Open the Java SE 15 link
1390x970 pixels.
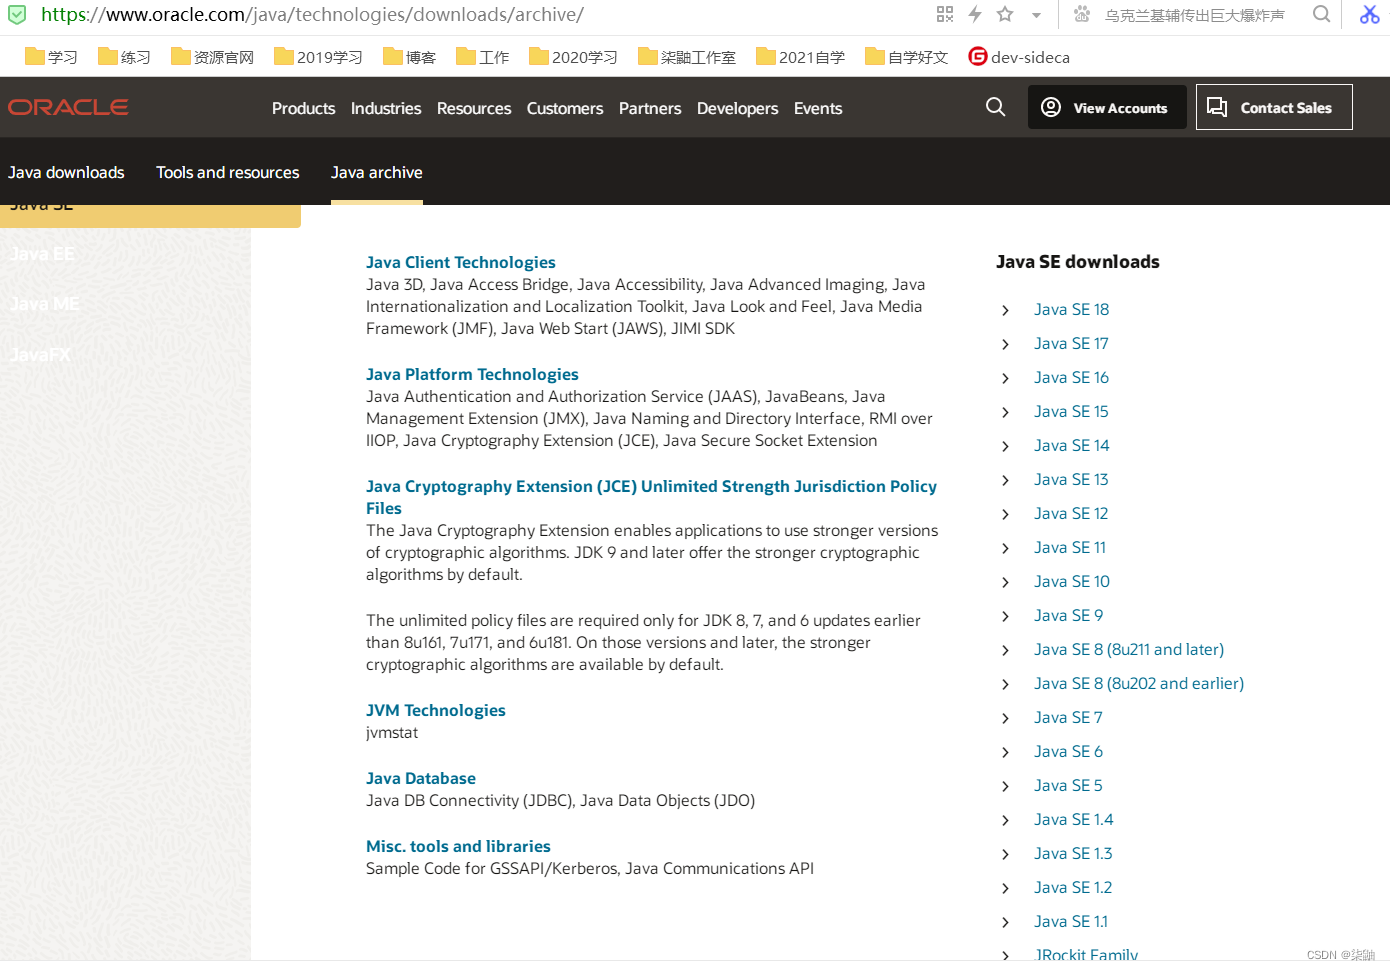click(1071, 411)
